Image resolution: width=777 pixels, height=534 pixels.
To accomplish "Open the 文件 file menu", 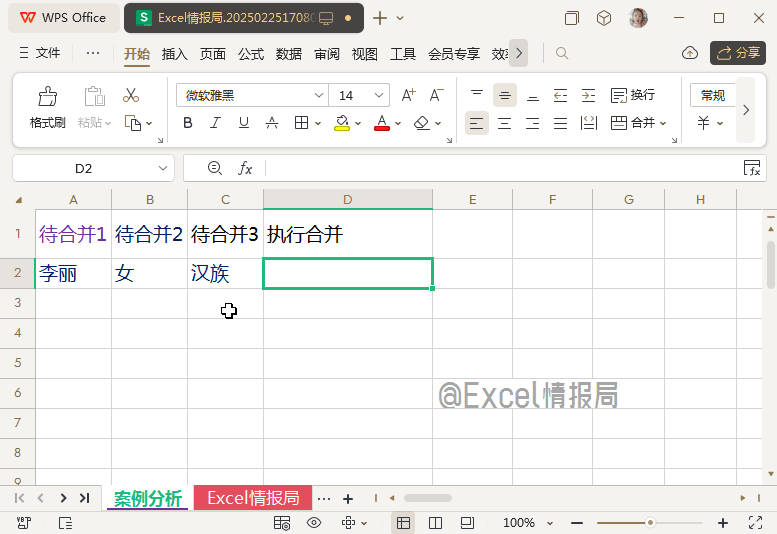I will coord(40,53).
